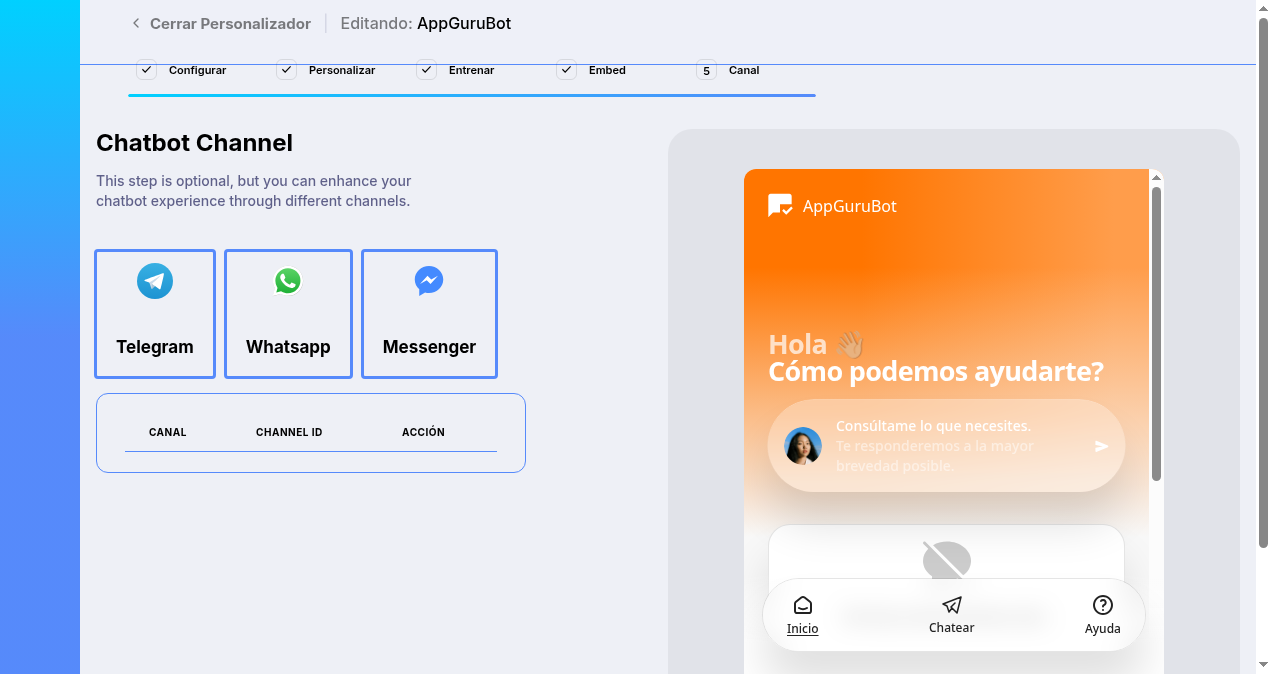The image size is (1271, 674).
Task: Click the ACCIÓN column header
Action: point(423,432)
